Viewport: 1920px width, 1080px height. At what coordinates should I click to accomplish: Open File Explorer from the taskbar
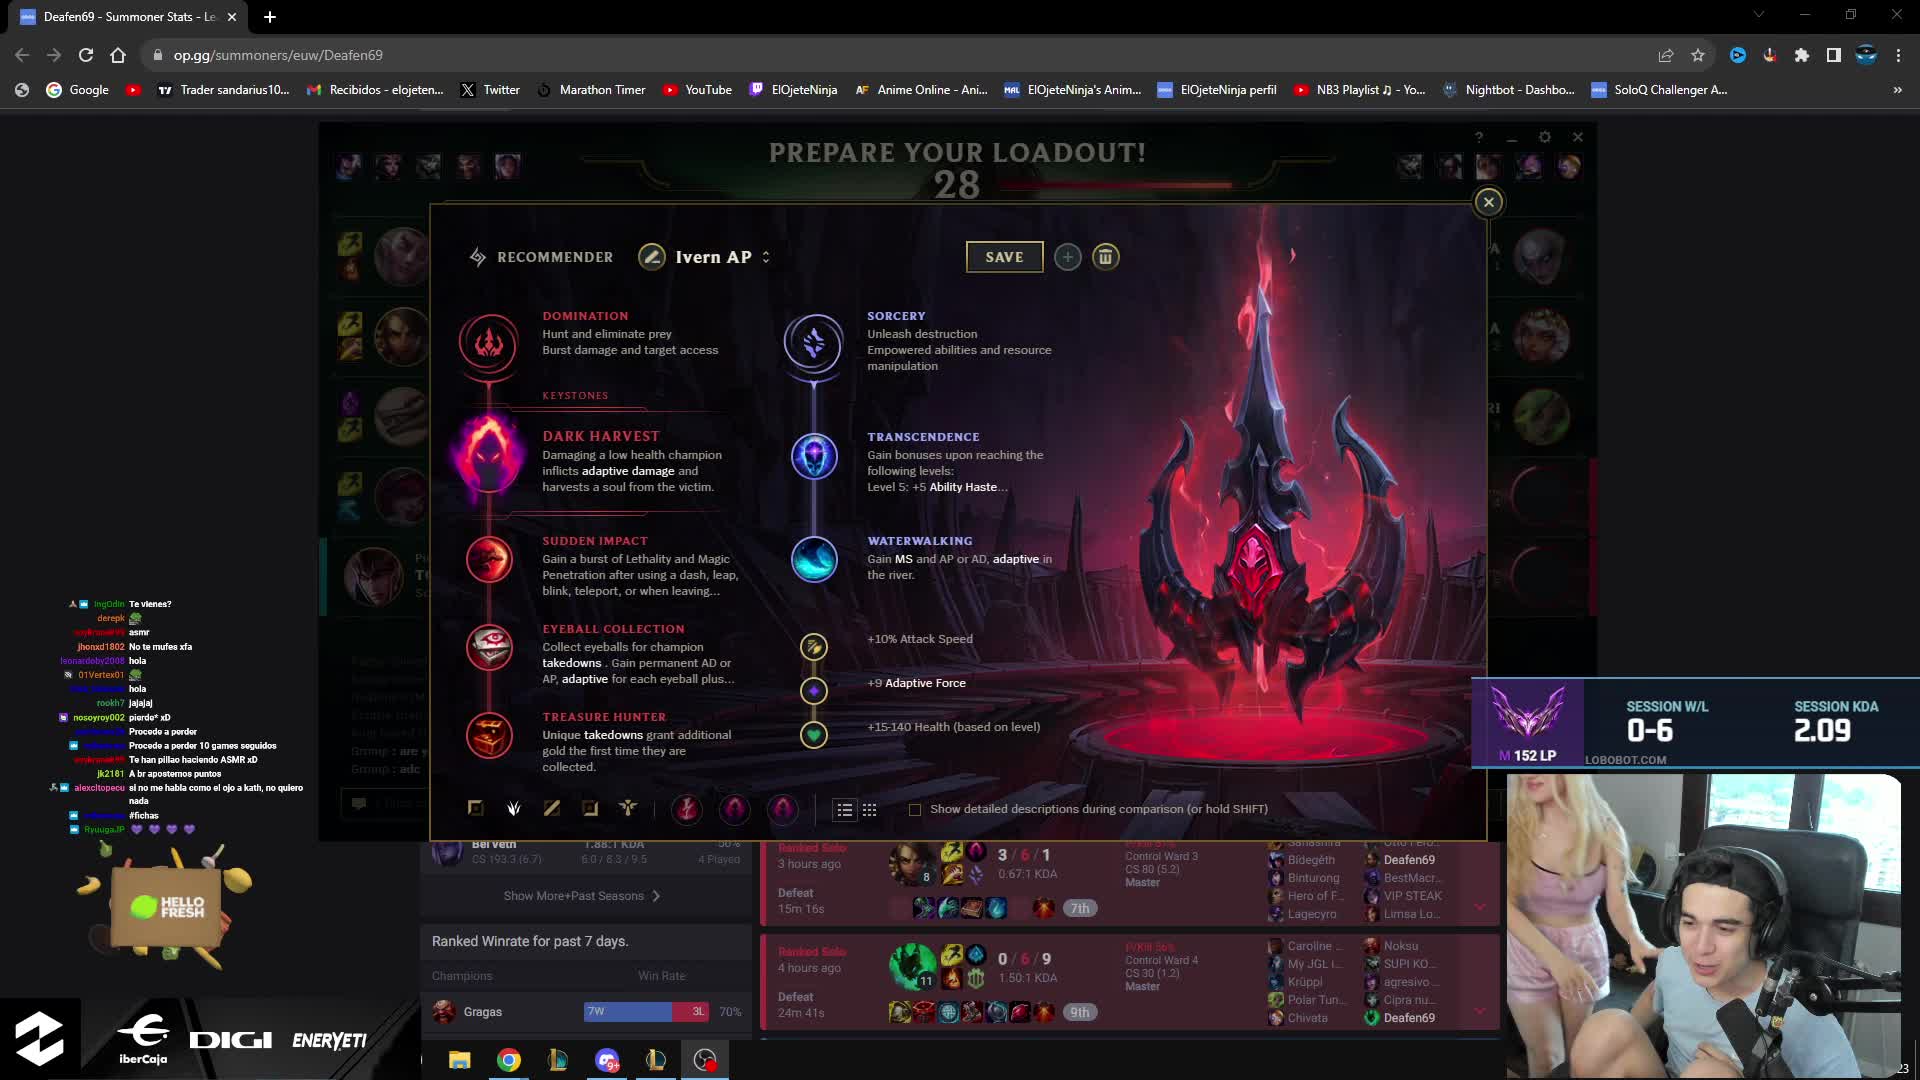click(460, 1060)
